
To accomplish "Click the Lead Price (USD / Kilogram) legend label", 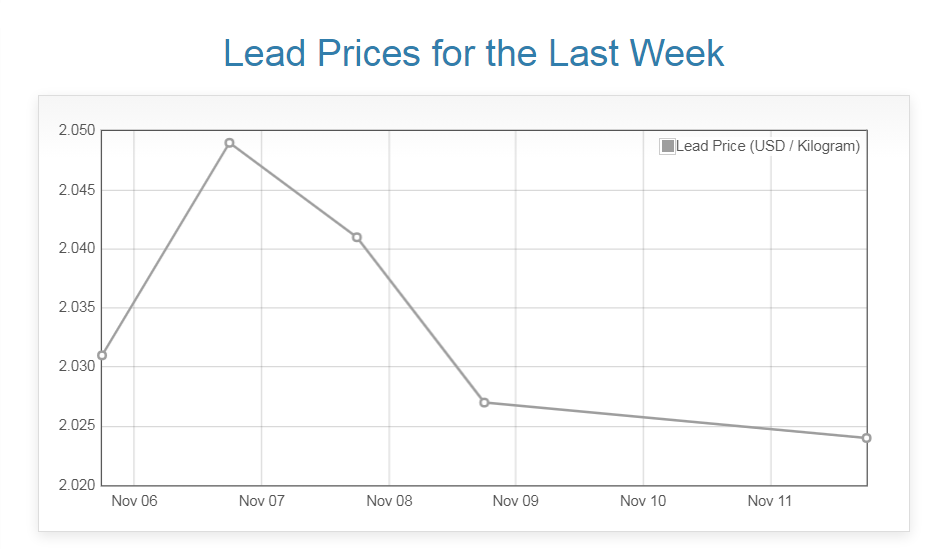I will 768,146.
